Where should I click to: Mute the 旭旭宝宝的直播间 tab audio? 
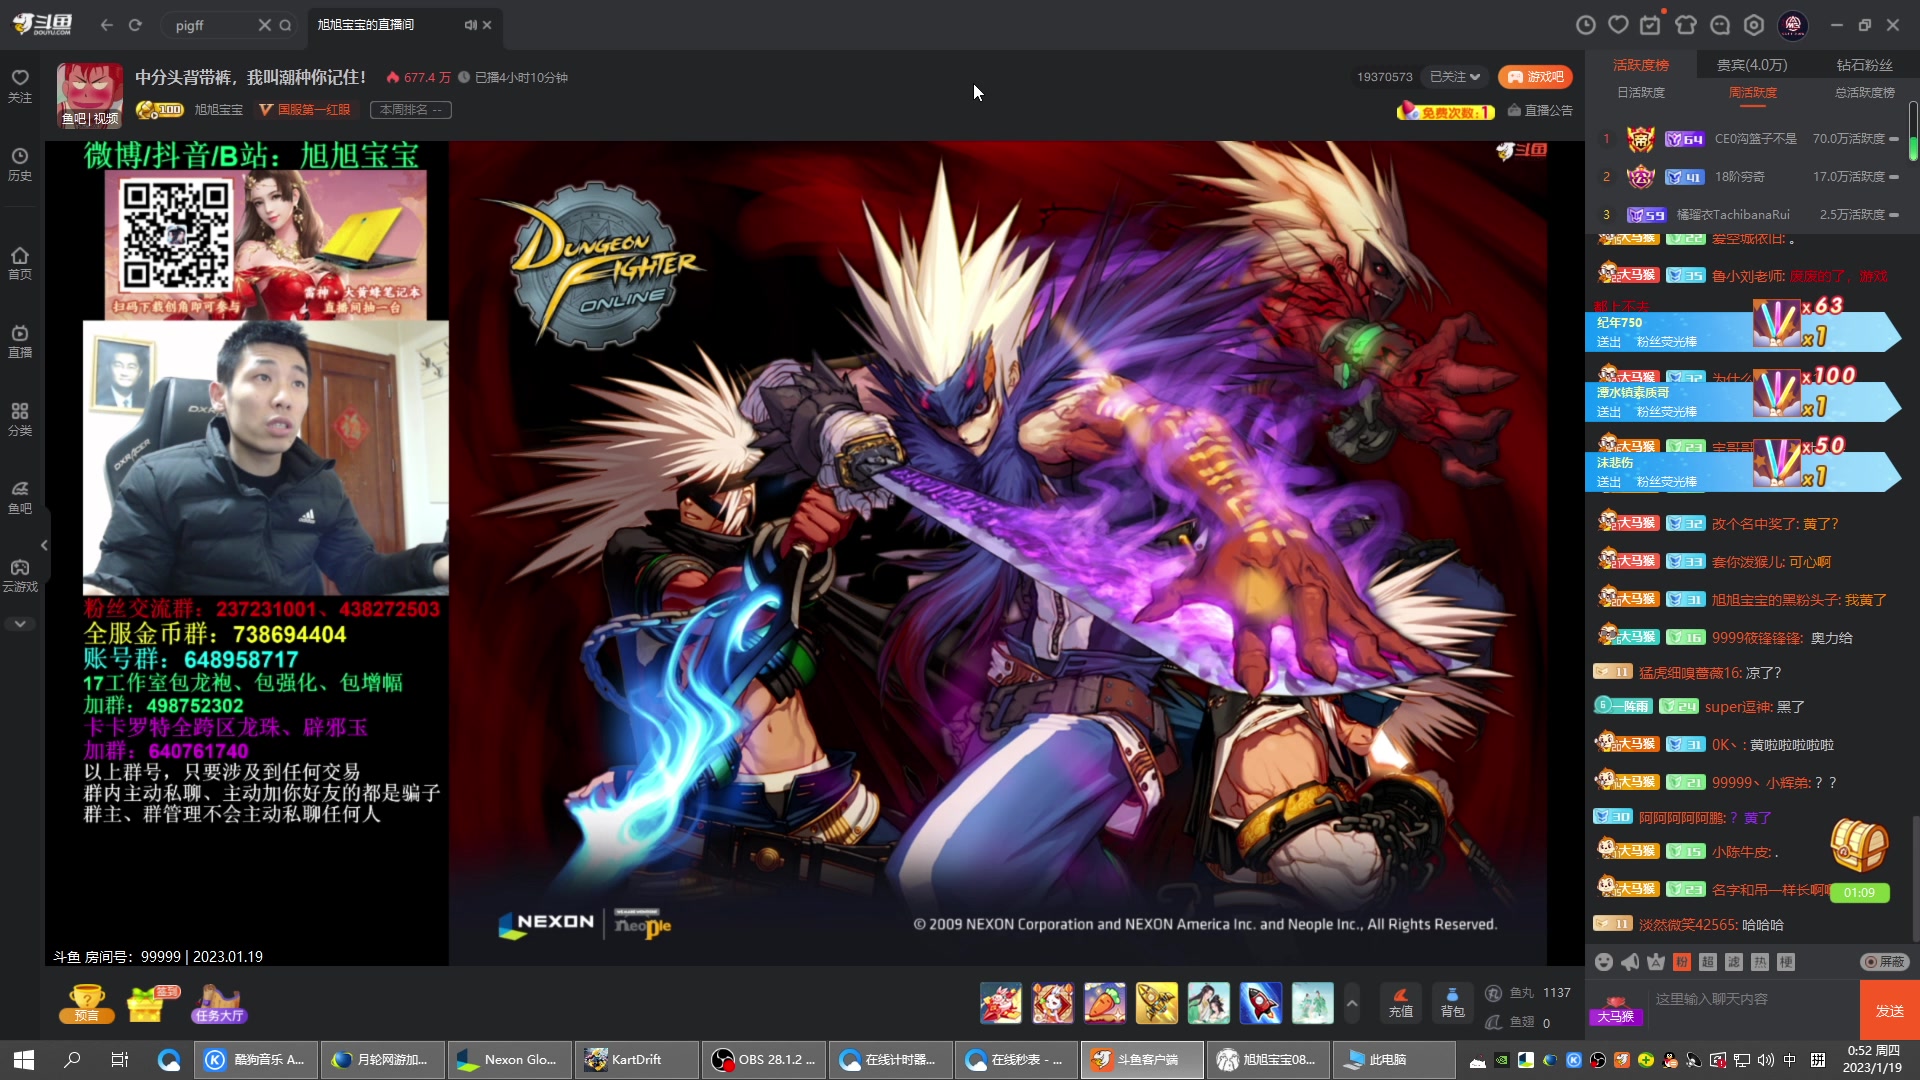(x=470, y=25)
